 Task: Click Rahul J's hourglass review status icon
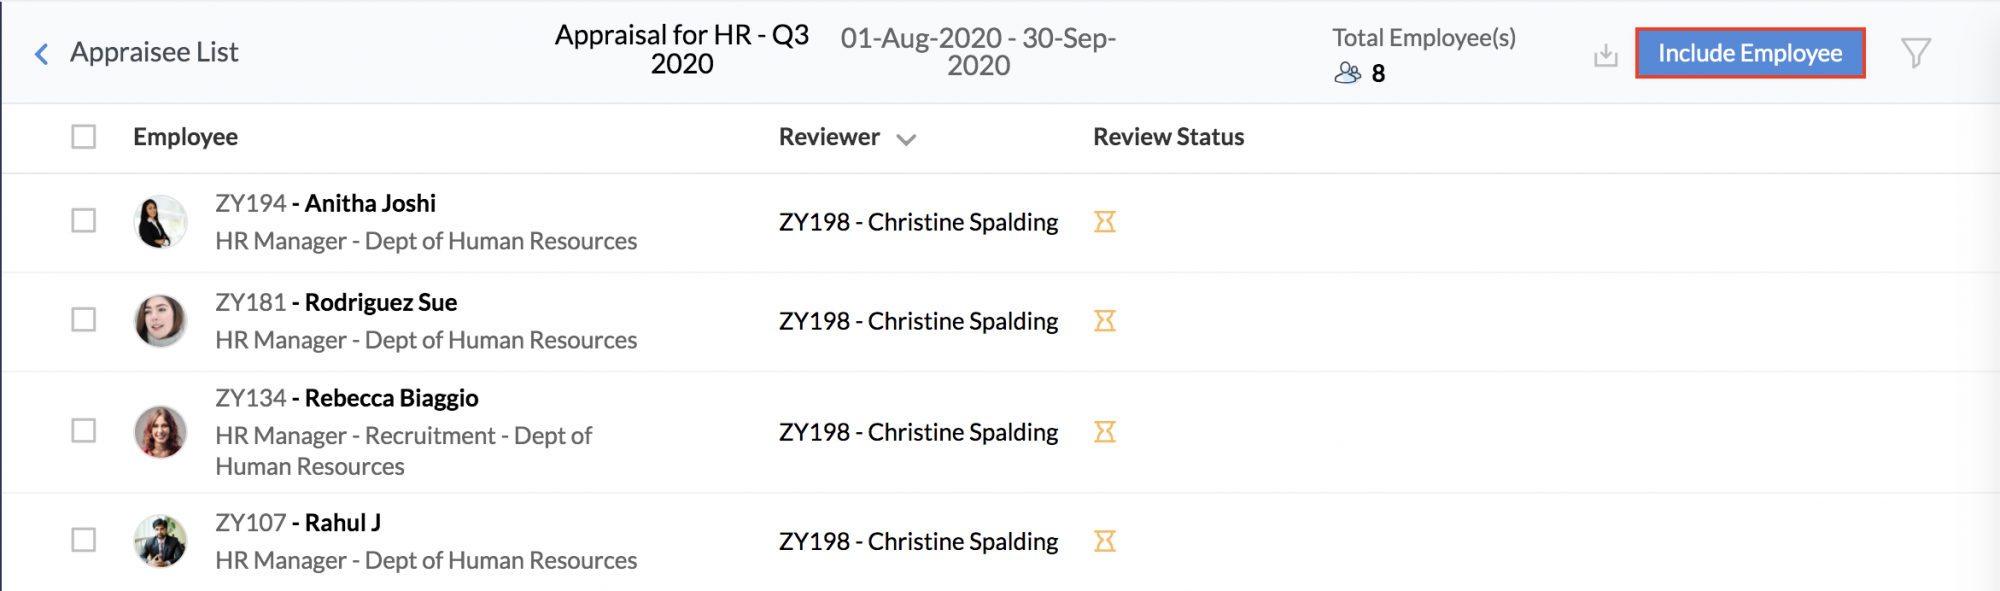point(1104,541)
